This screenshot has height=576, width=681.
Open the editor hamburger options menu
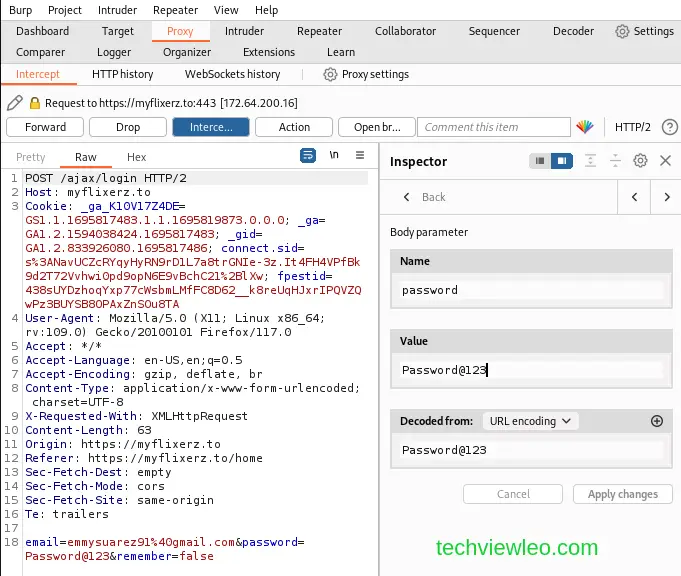(x=360, y=156)
